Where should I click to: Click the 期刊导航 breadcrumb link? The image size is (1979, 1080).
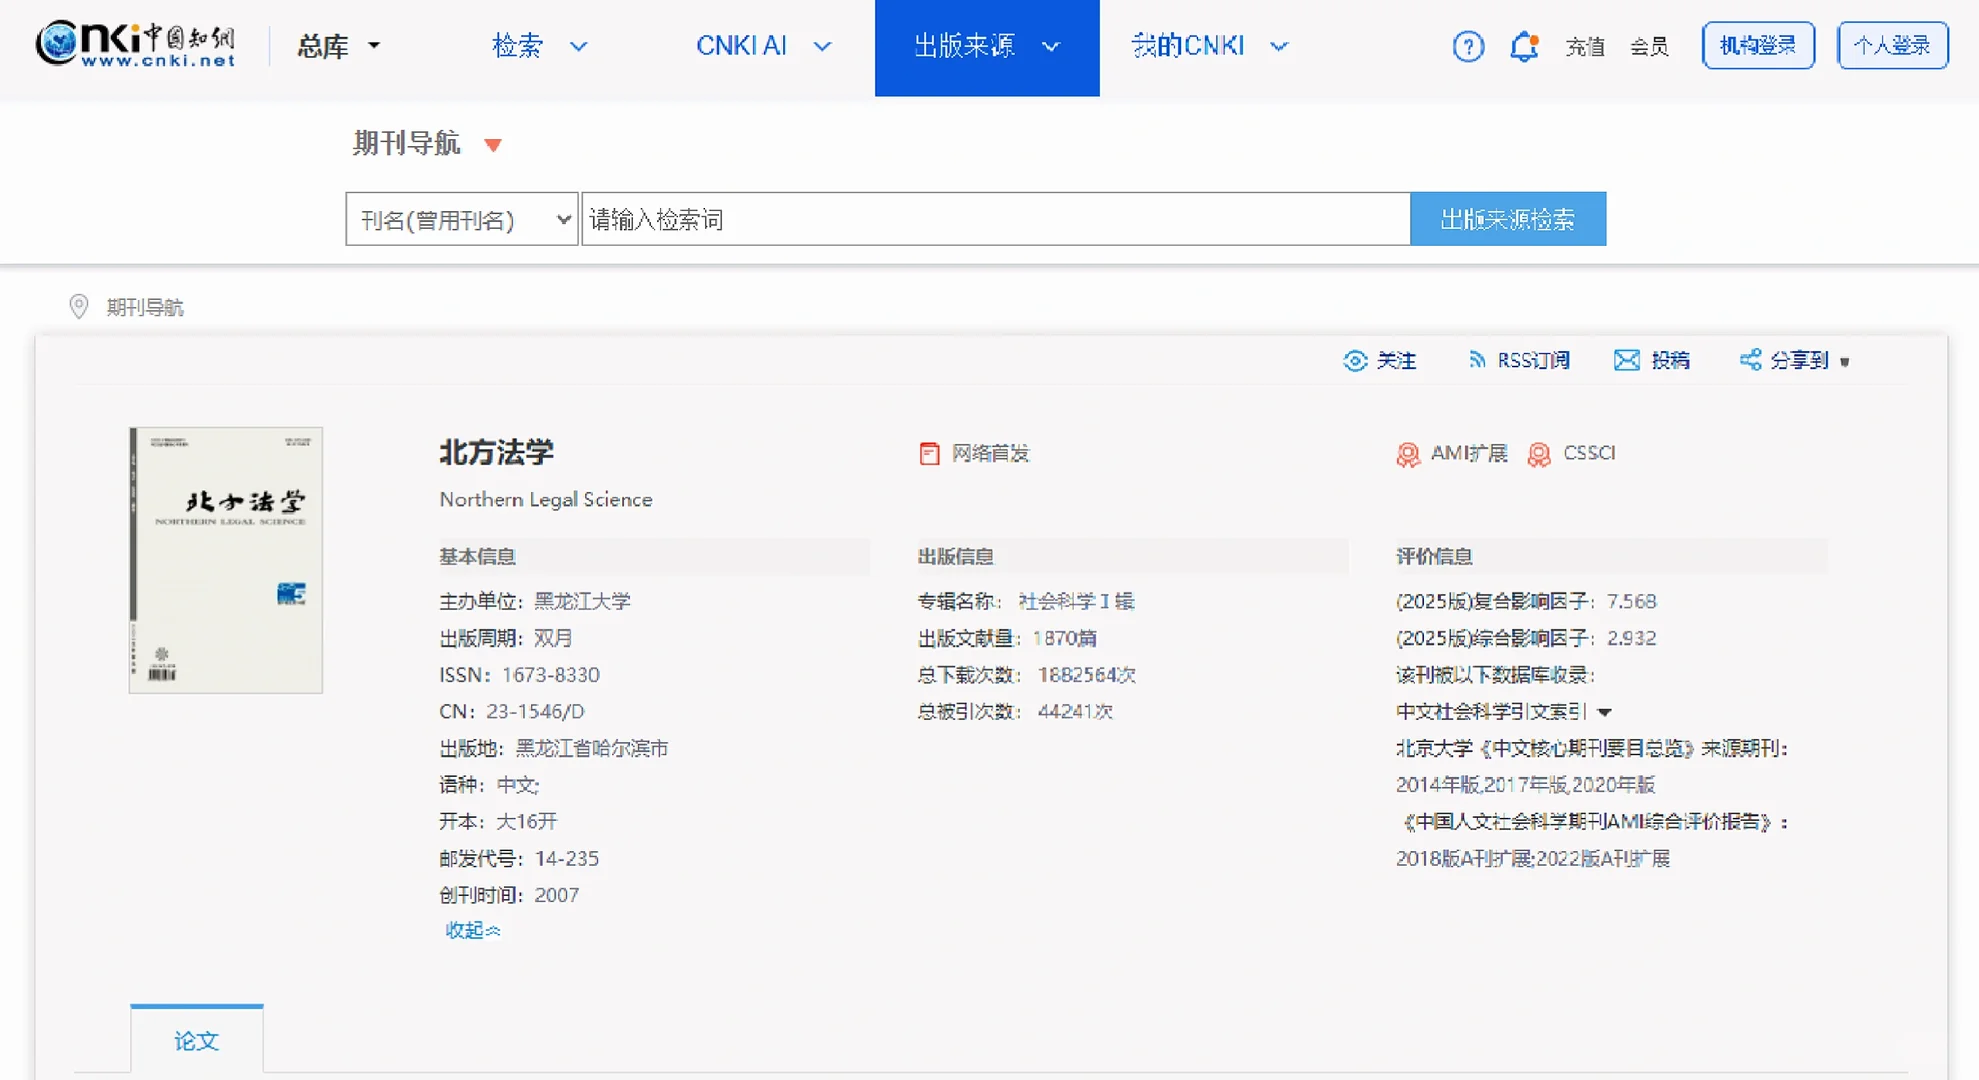145,307
